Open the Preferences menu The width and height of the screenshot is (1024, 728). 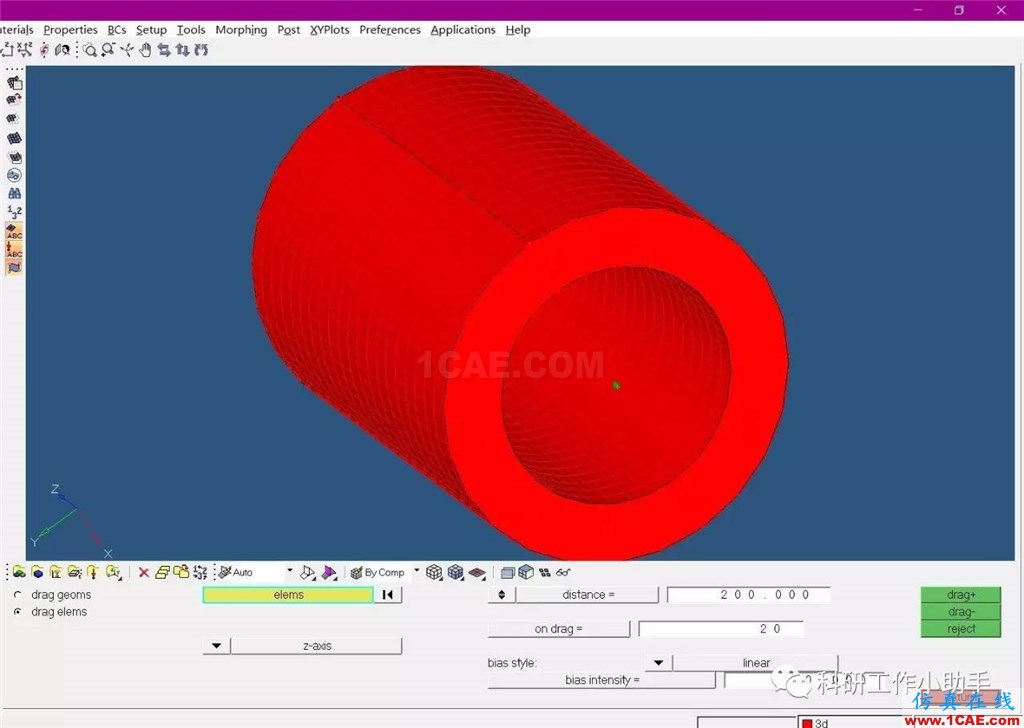(390, 30)
